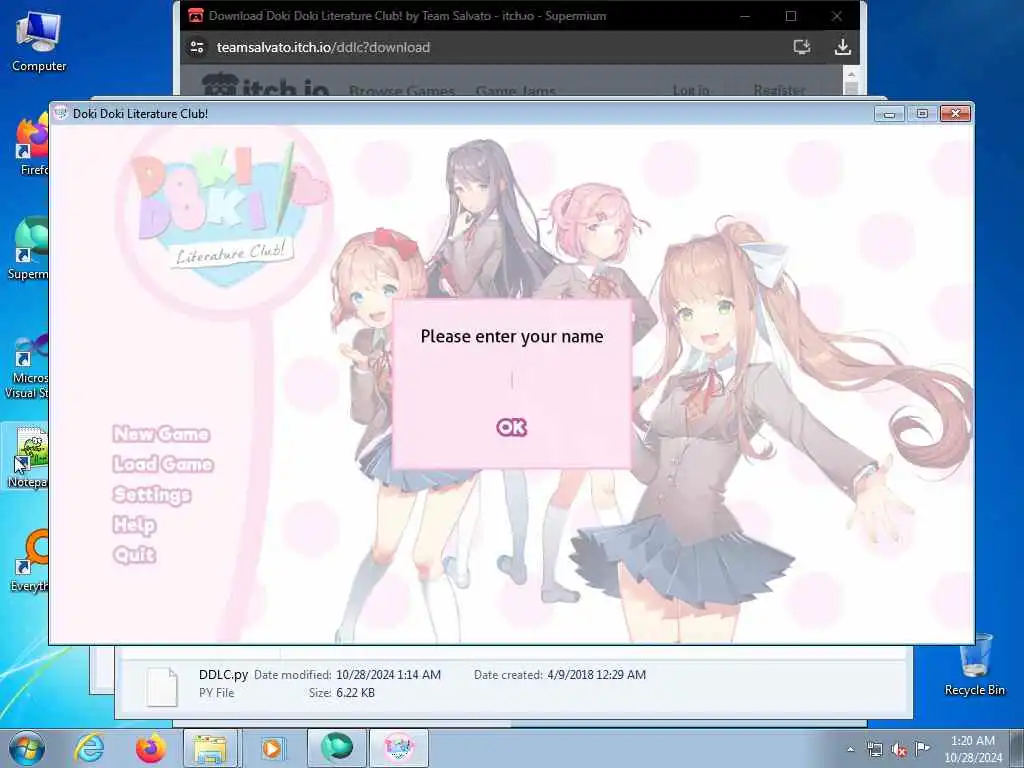The image size is (1024, 768).
Task: Open the Action Center flag icon
Action: (x=923, y=748)
